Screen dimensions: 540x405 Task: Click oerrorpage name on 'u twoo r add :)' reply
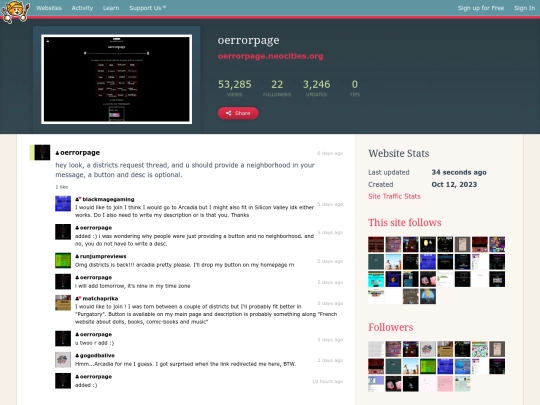96,334
